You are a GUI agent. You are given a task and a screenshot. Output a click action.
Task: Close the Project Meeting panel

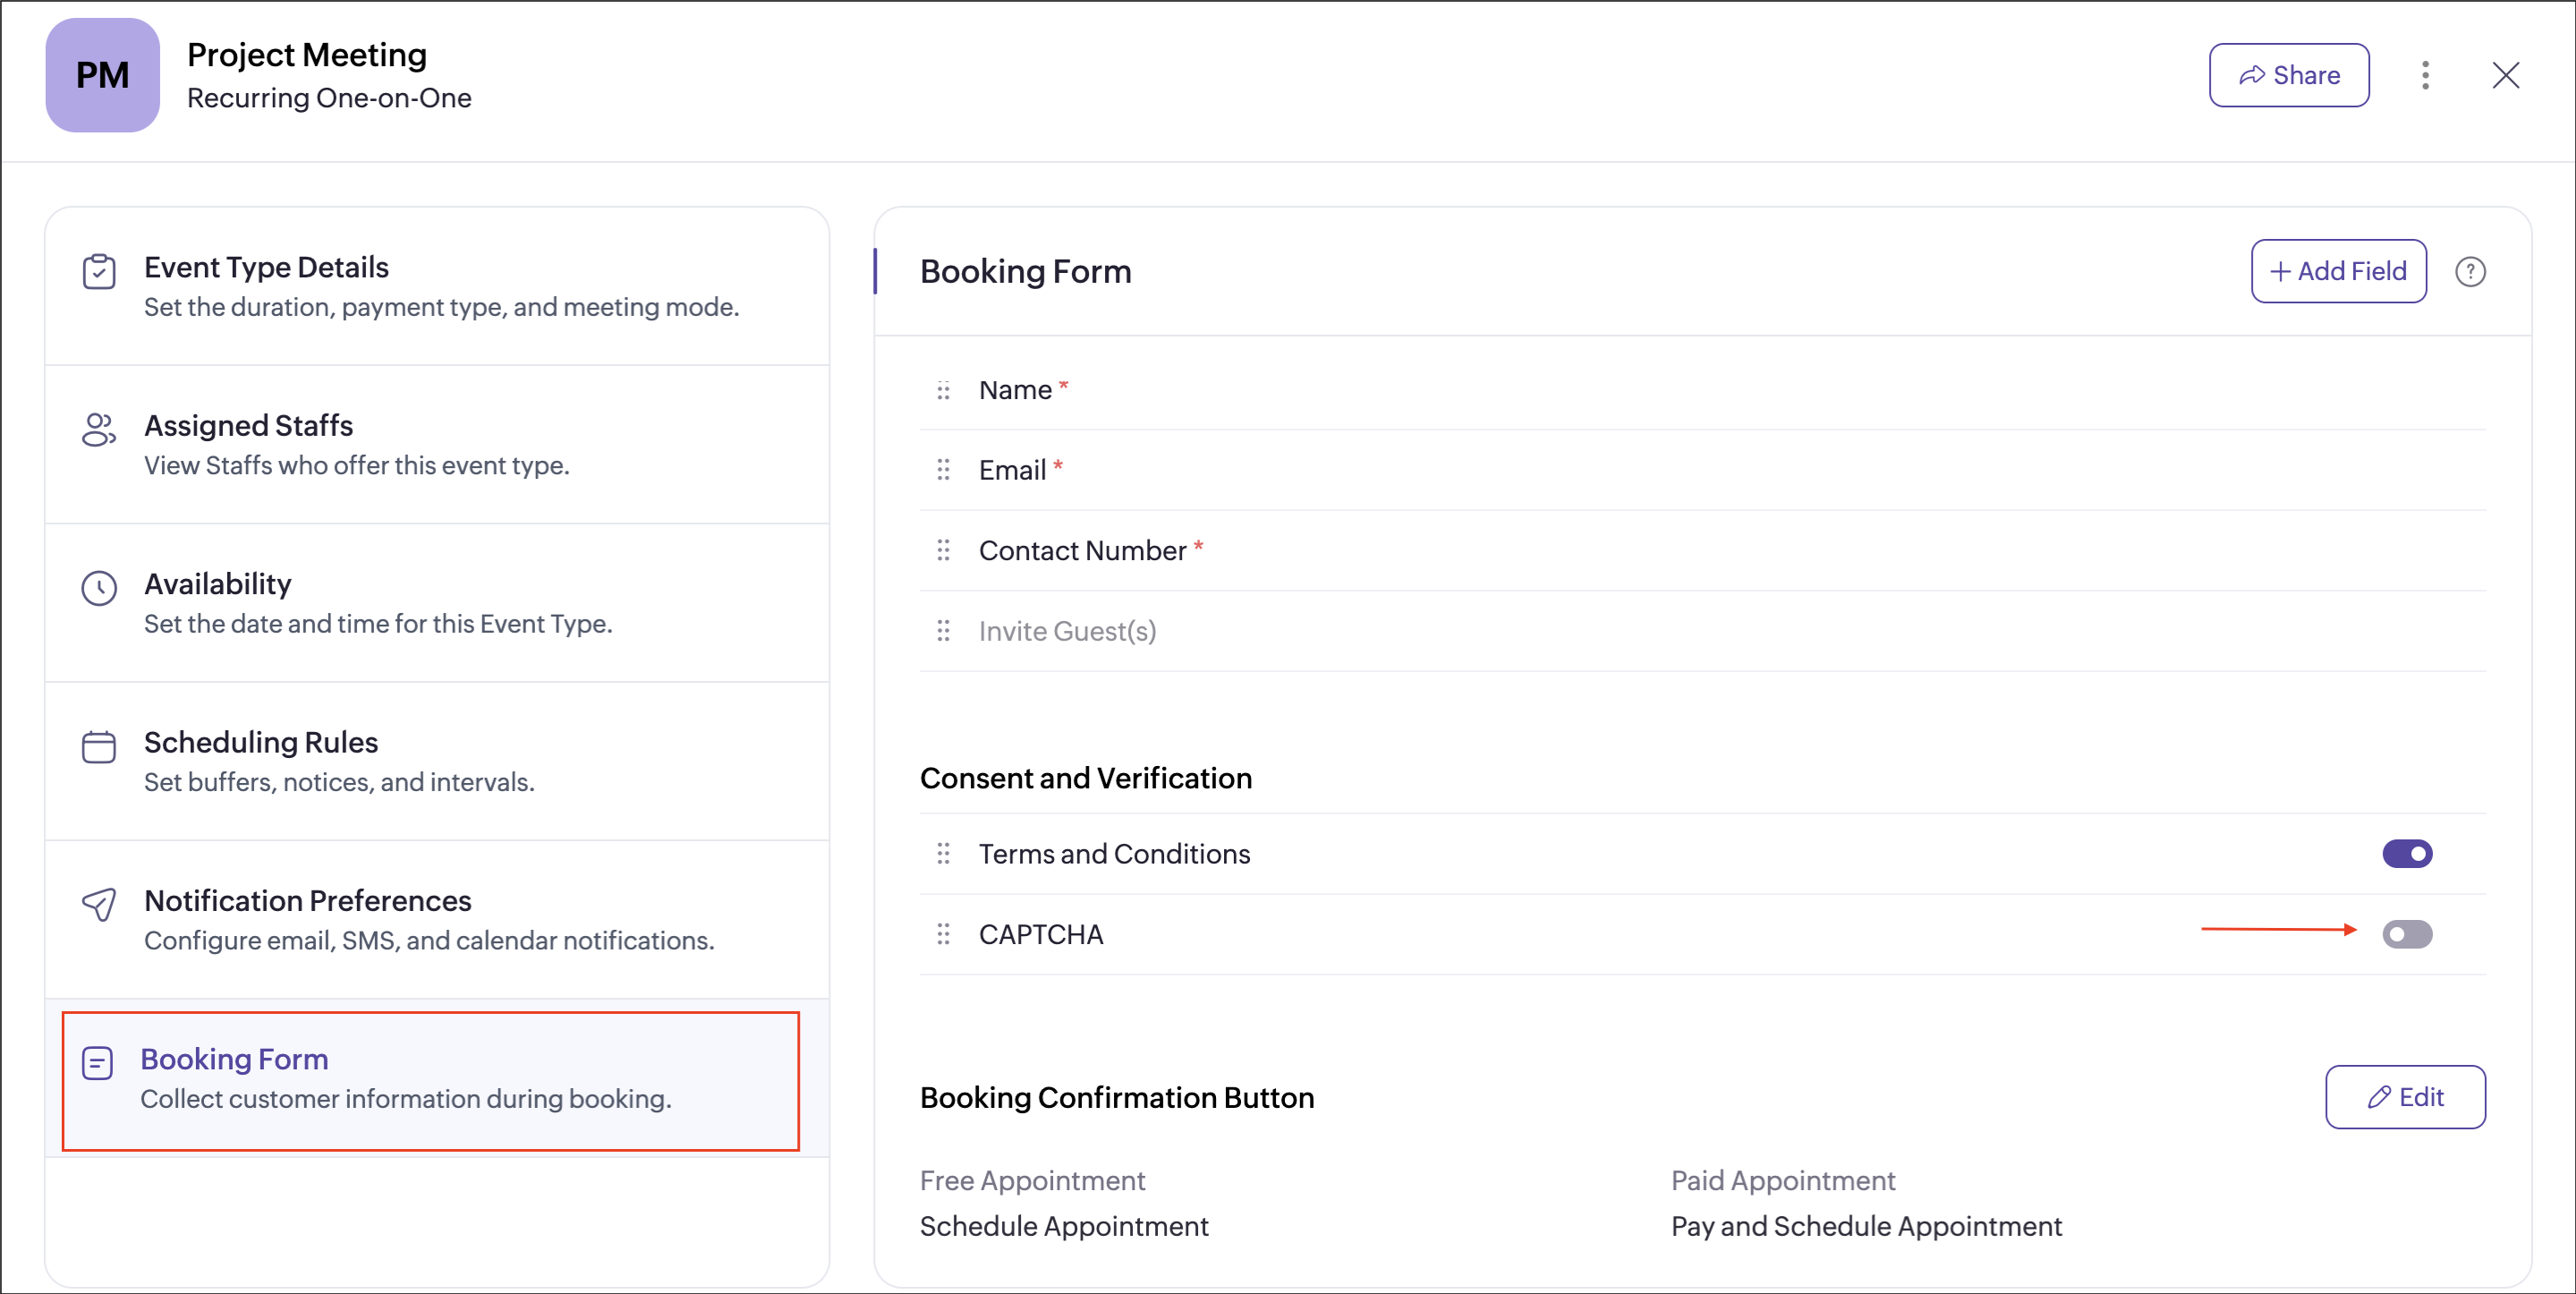click(2505, 75)
